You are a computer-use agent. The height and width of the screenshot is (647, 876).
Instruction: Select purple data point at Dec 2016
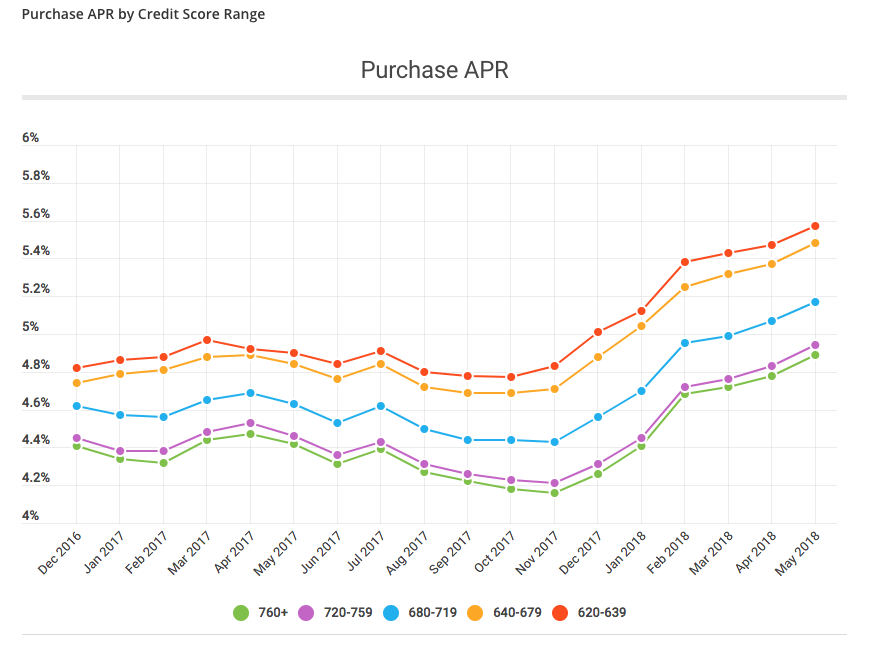coord(76,438)
